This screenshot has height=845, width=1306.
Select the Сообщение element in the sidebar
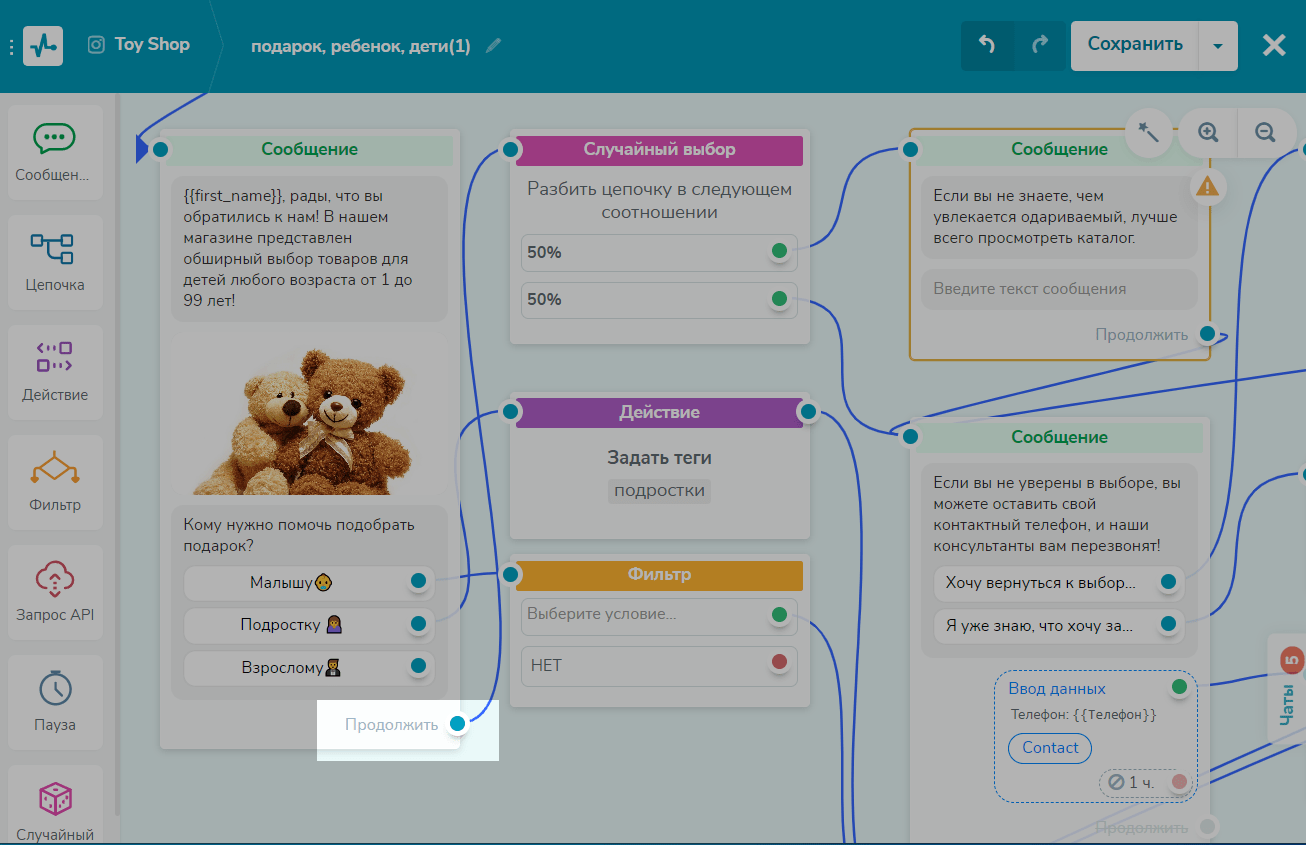[x=54, y=152]
